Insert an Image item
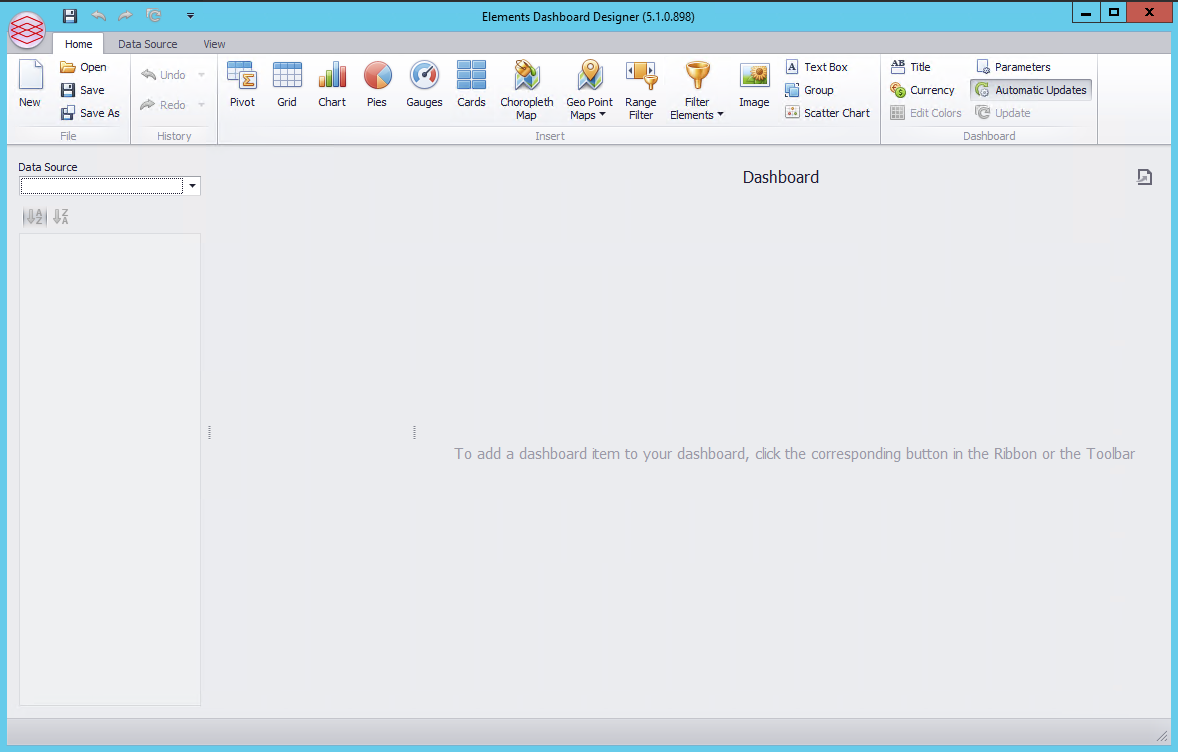The height and width of the screenshot is (752, 1178). point(754,83)
